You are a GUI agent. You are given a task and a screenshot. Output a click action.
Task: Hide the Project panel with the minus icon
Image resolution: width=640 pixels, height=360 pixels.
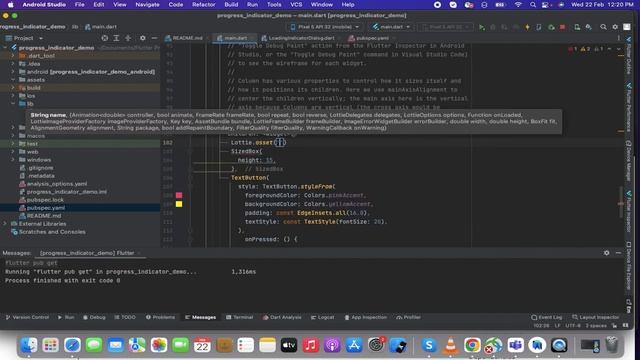click(154, 38)
